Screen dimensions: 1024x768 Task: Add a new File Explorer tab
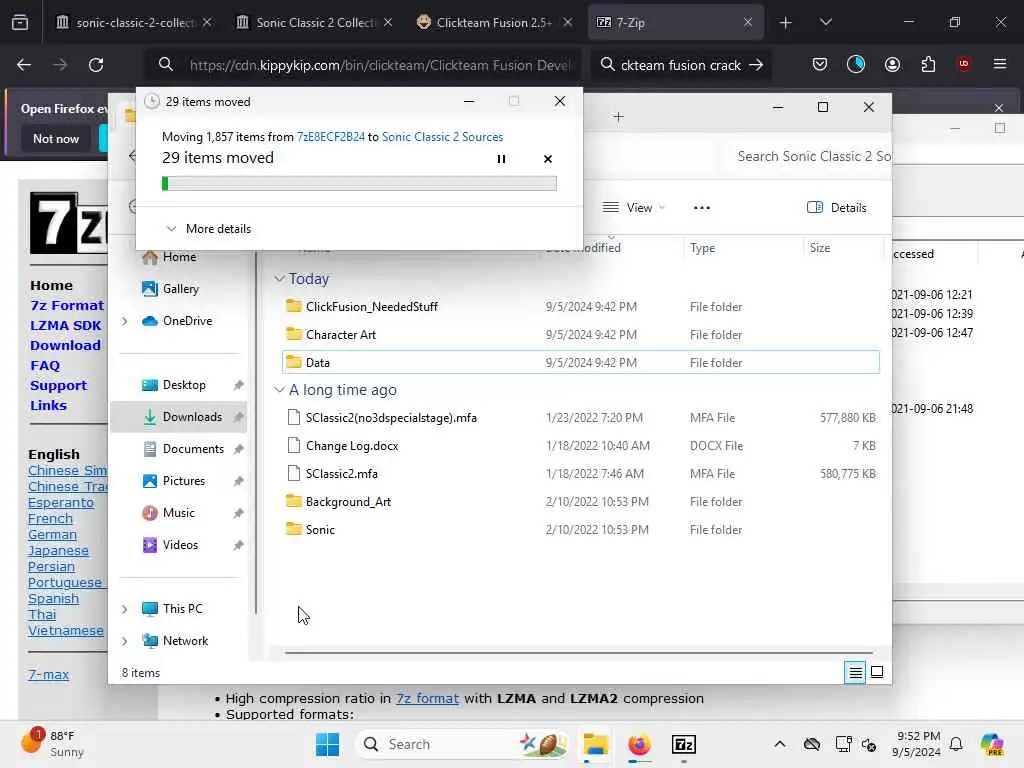[618, 117]
